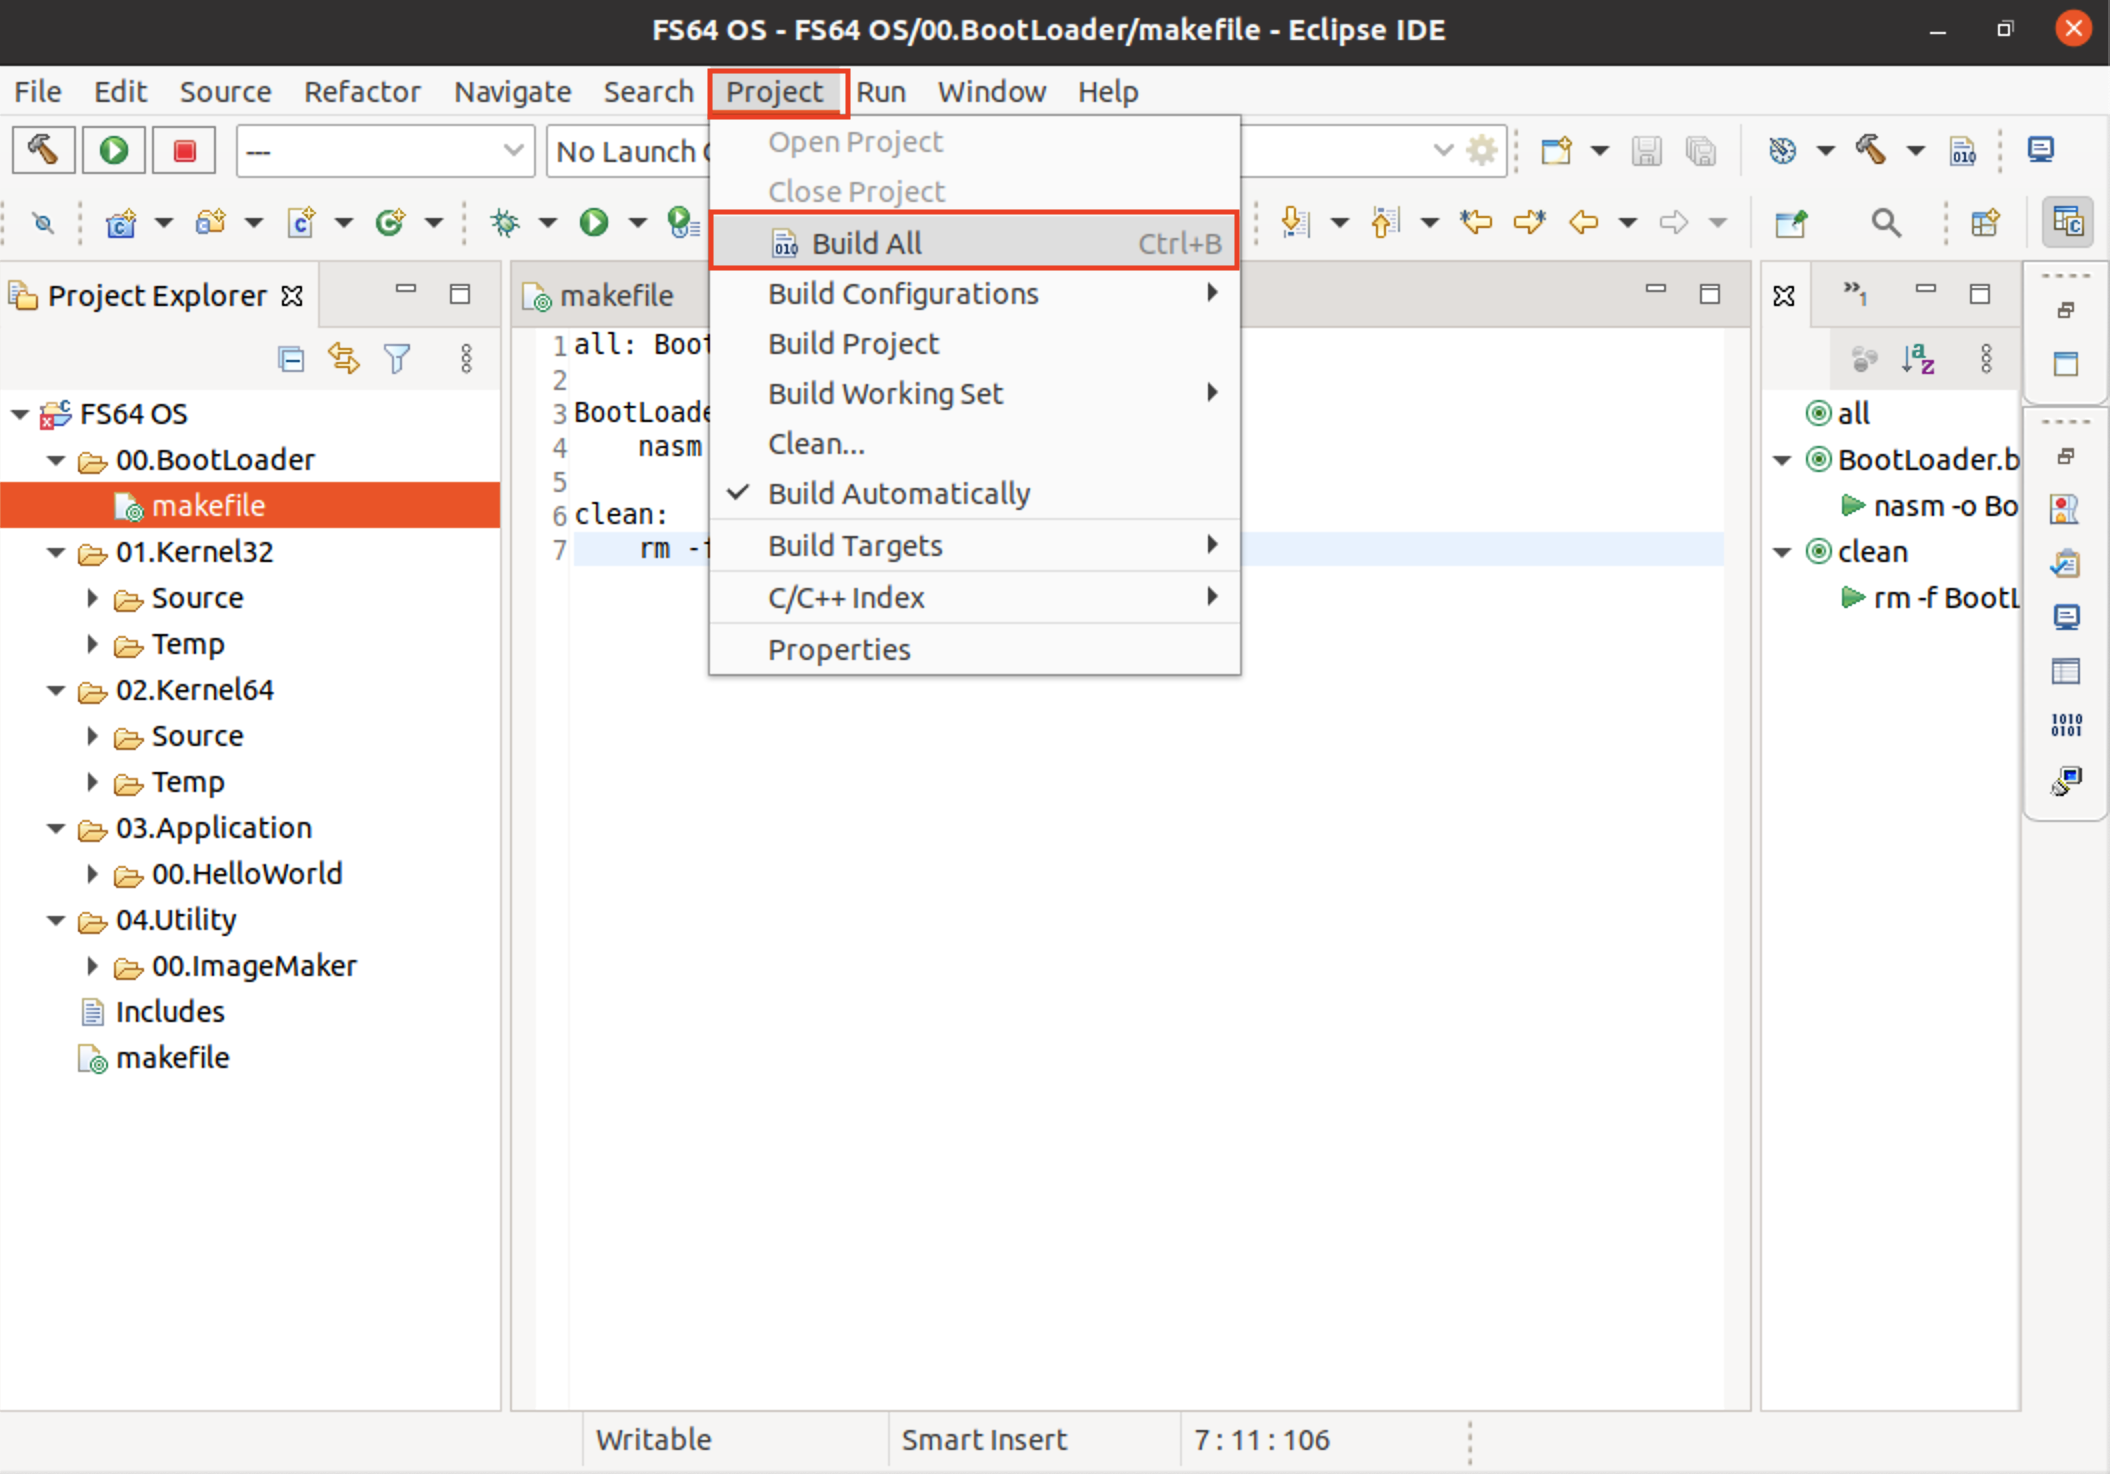Open the Run menu
The image size is (2110, 1474).
coord(880,92)
